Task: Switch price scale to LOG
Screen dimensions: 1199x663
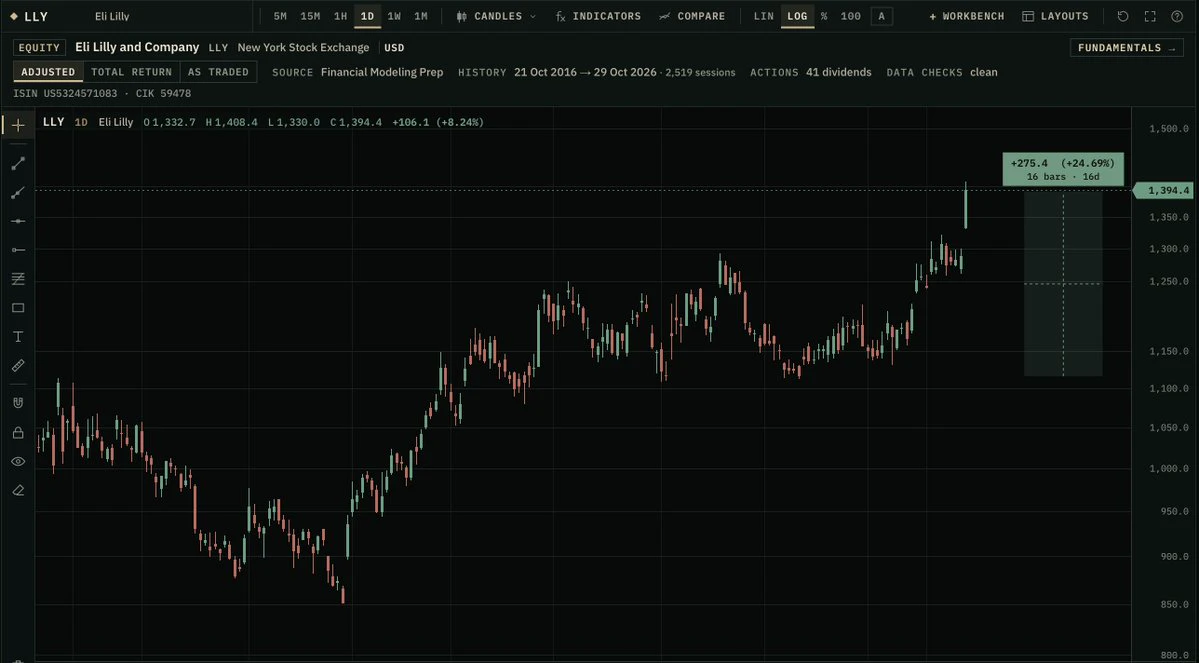Action: [x=797, y=16]
